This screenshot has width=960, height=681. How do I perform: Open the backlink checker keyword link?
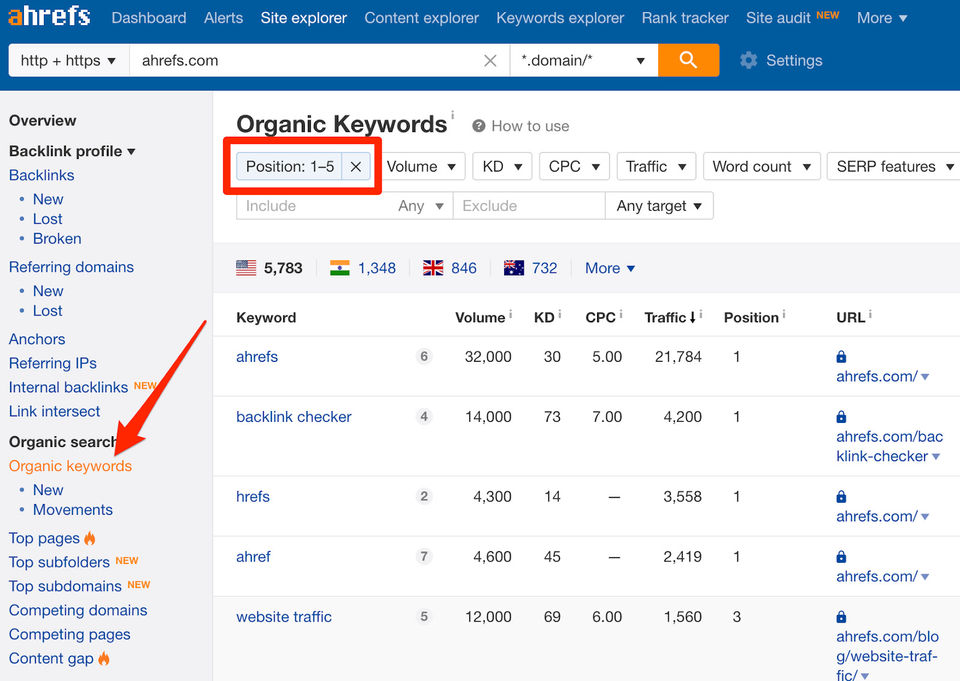[294, 417]
